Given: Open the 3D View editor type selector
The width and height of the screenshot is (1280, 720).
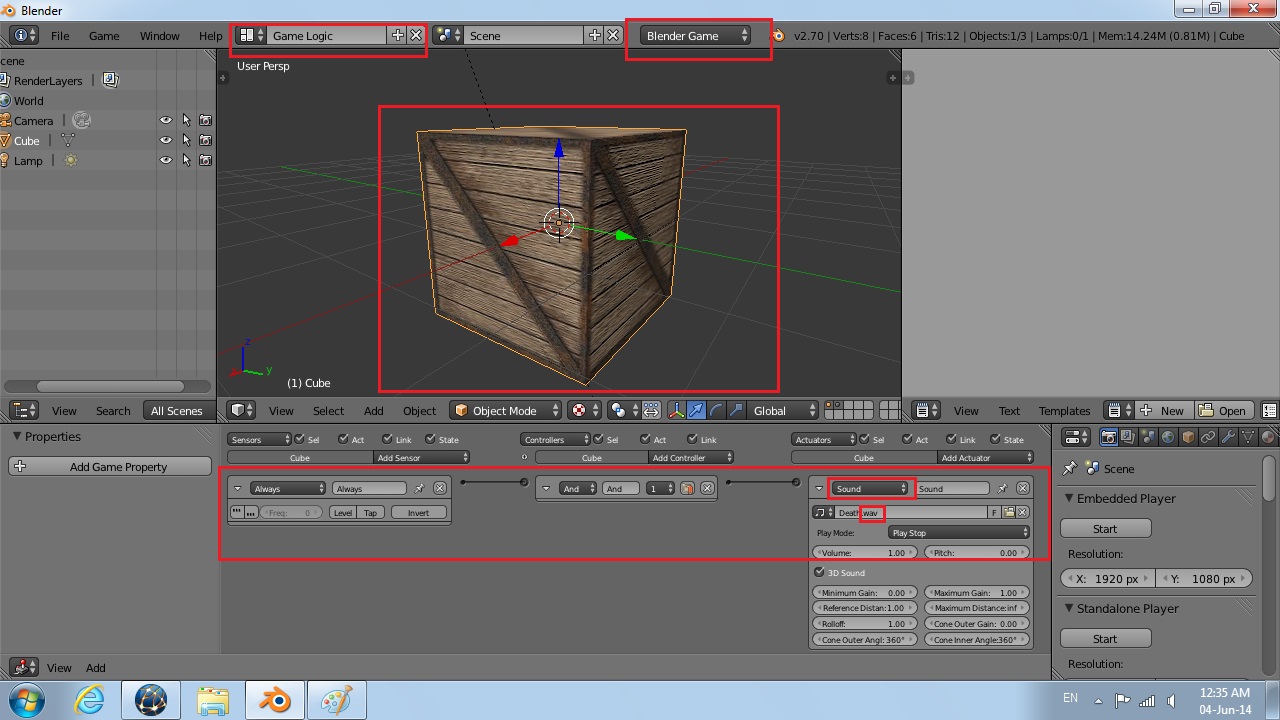Looking at the screenshot, I should coord(242,410).
